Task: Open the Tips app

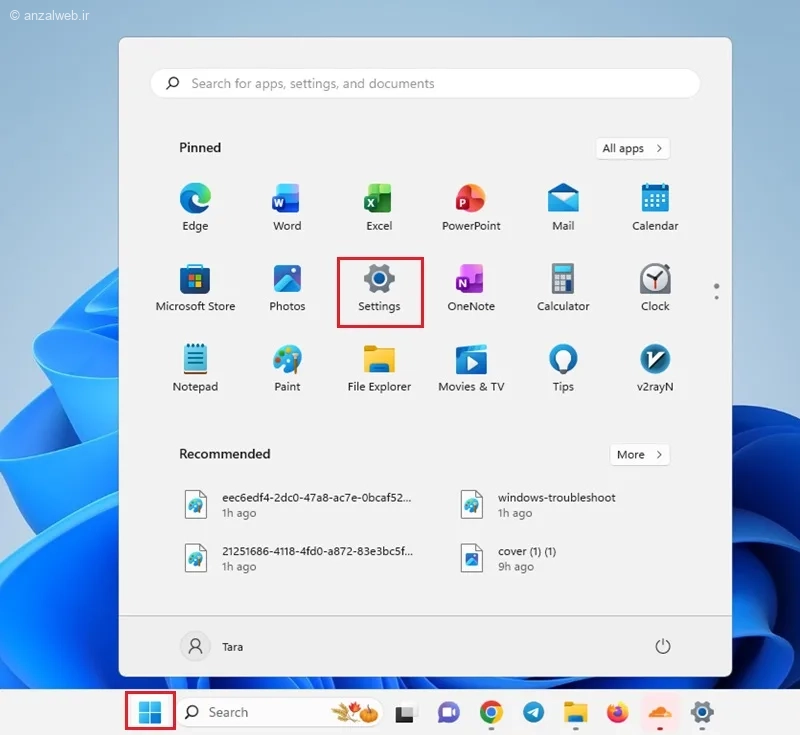Action: coord(563,368)
